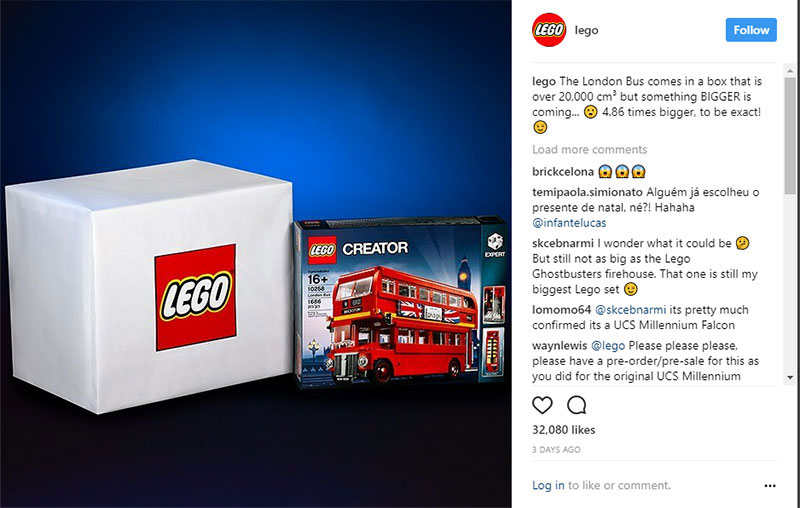Click the Creator Expert badge on box

tap(495, 245)
